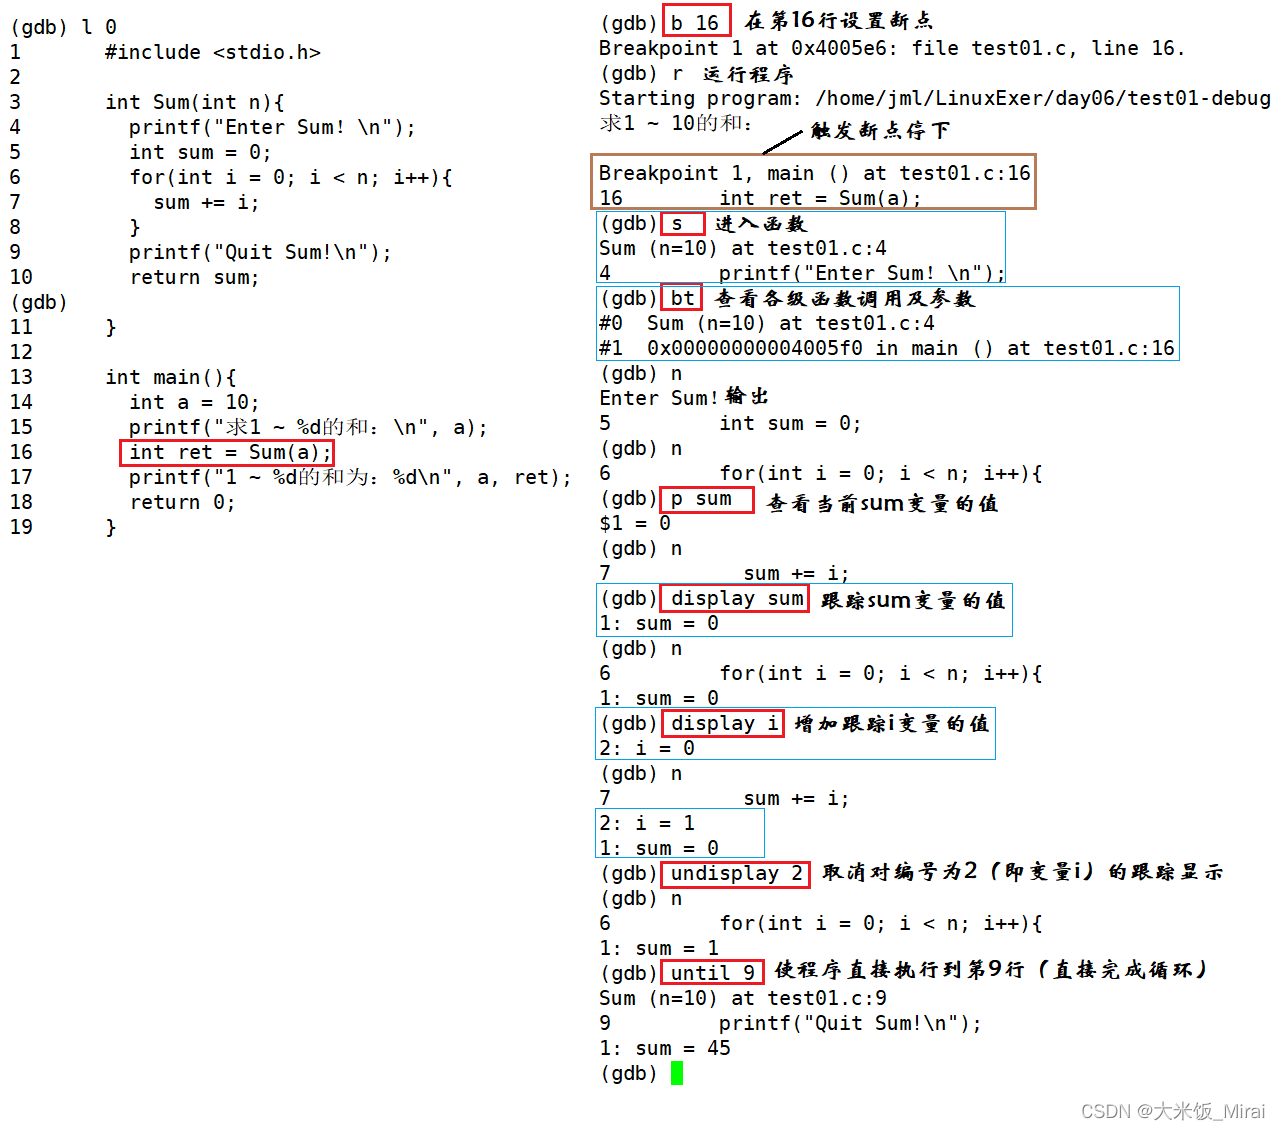The image size is (1280, 1130).
Task: Select 'int ret = Sum(a);' in the source listing
Action: point(230,452)
